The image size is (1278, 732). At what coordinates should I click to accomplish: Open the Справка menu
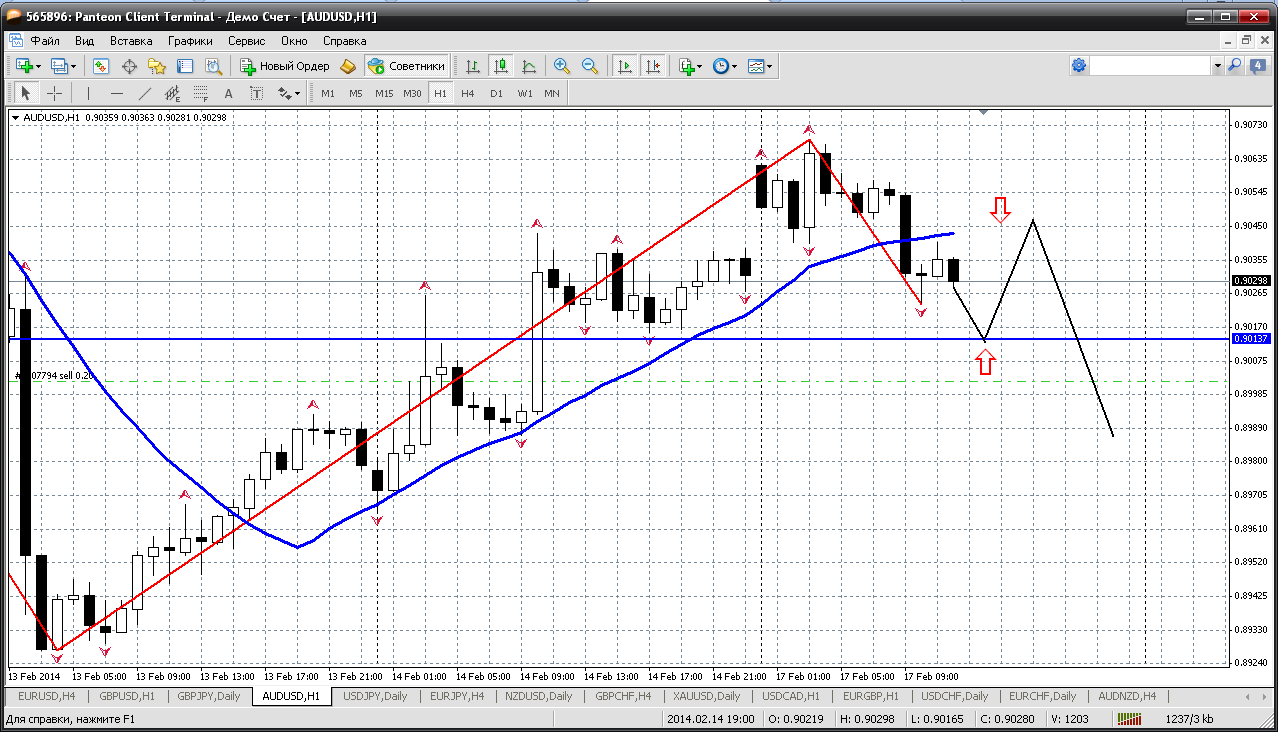pyautogui.click(x=344, y=41)
